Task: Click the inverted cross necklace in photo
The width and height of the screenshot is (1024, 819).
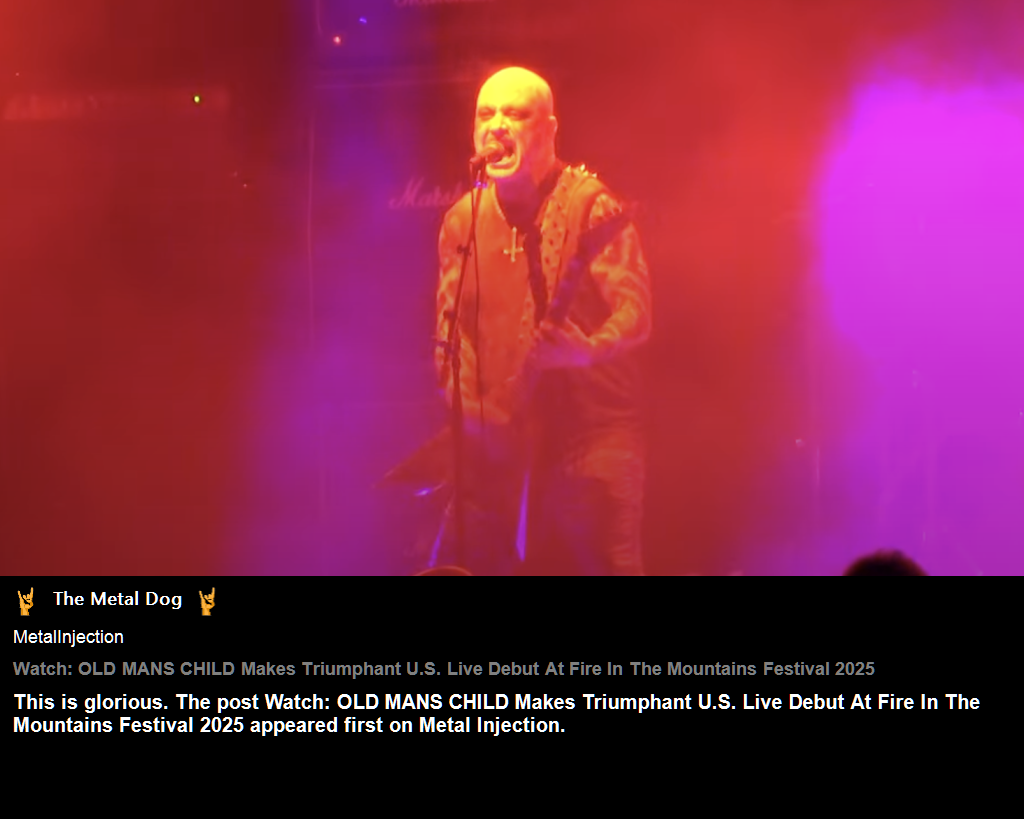Action: [515, 244]
